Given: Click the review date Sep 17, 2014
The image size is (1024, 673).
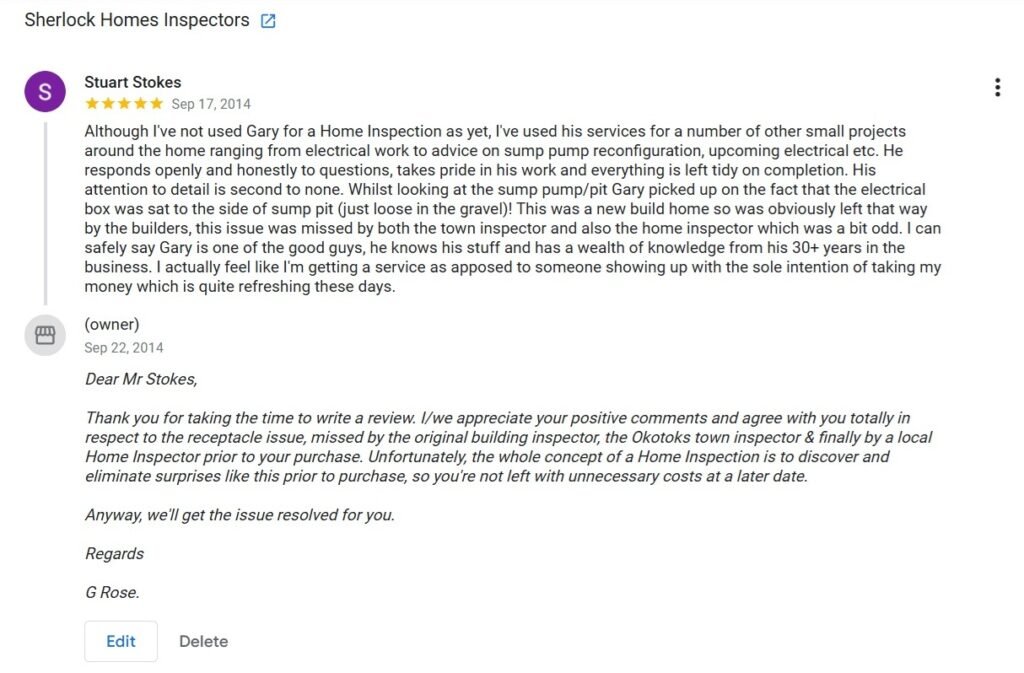Looking at the screenshot, I should pos(211,104).
